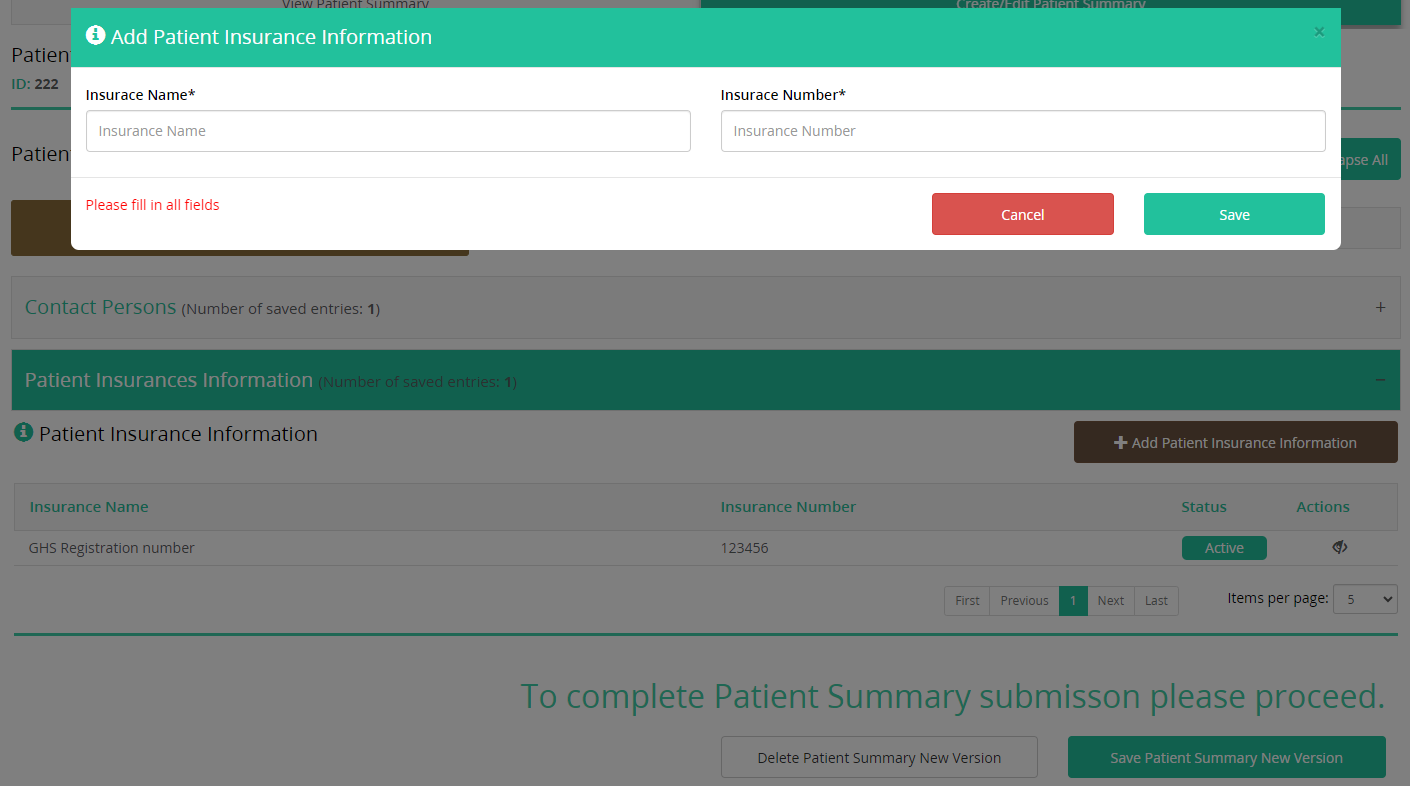Image resolution: width=1410 pixels, height=786 pixels.
Task: Save Patient Summary New Version
Action: [x=1226, y=757]
